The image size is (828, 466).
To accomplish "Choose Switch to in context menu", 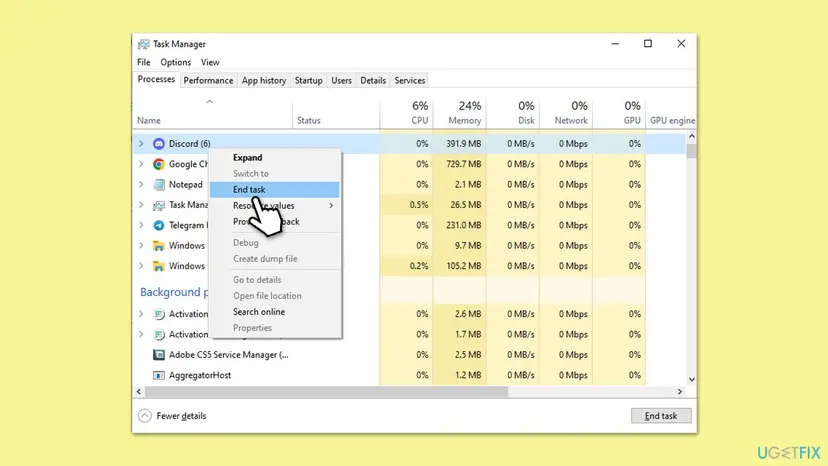I will tap(275, 173).
